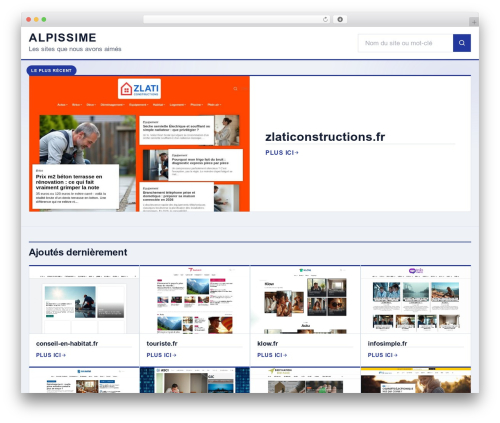Click 'Plus ici' under klow.fr

click(x=272, y=355)
